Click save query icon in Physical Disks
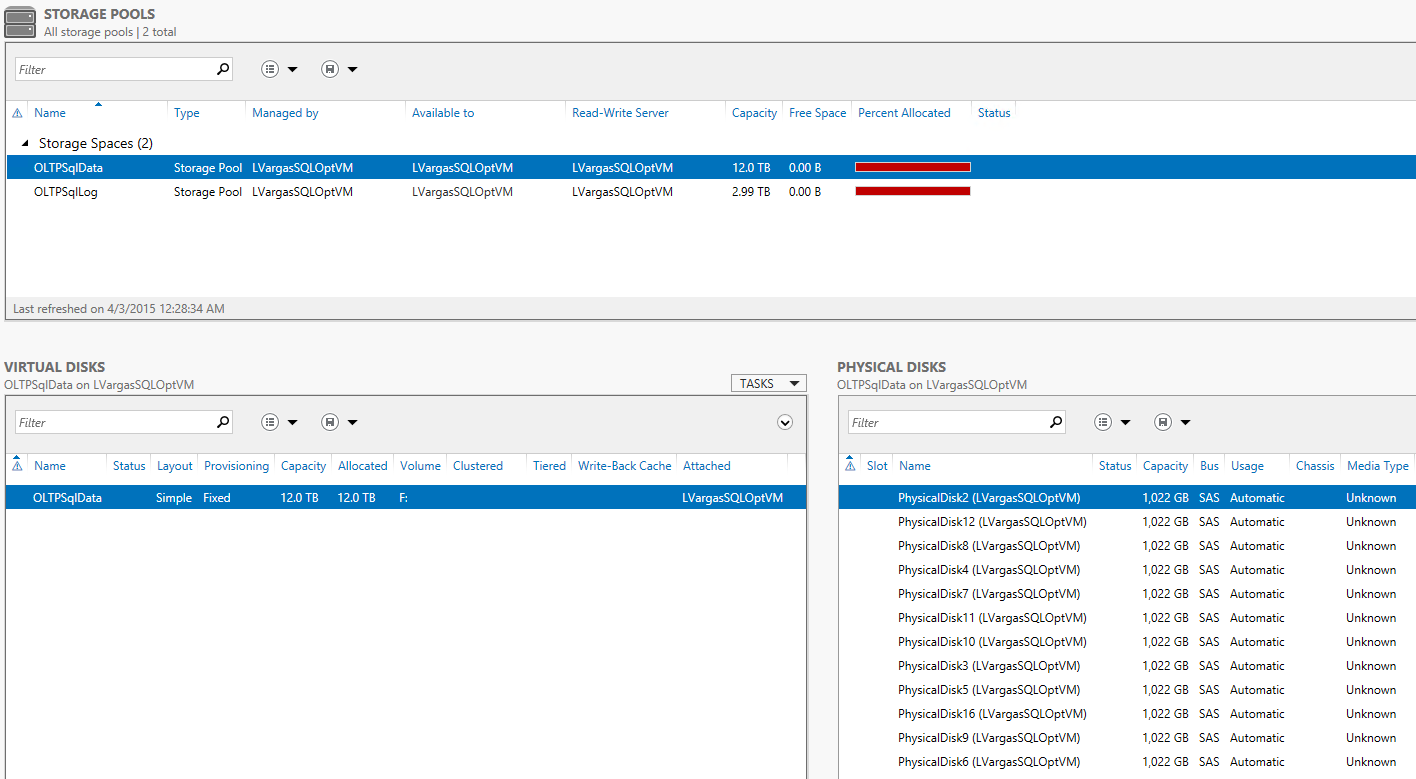 [x=1172, y=423]
